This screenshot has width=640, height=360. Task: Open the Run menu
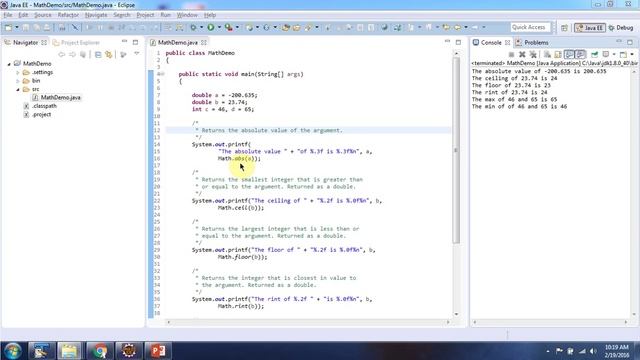tap(166, 15)
